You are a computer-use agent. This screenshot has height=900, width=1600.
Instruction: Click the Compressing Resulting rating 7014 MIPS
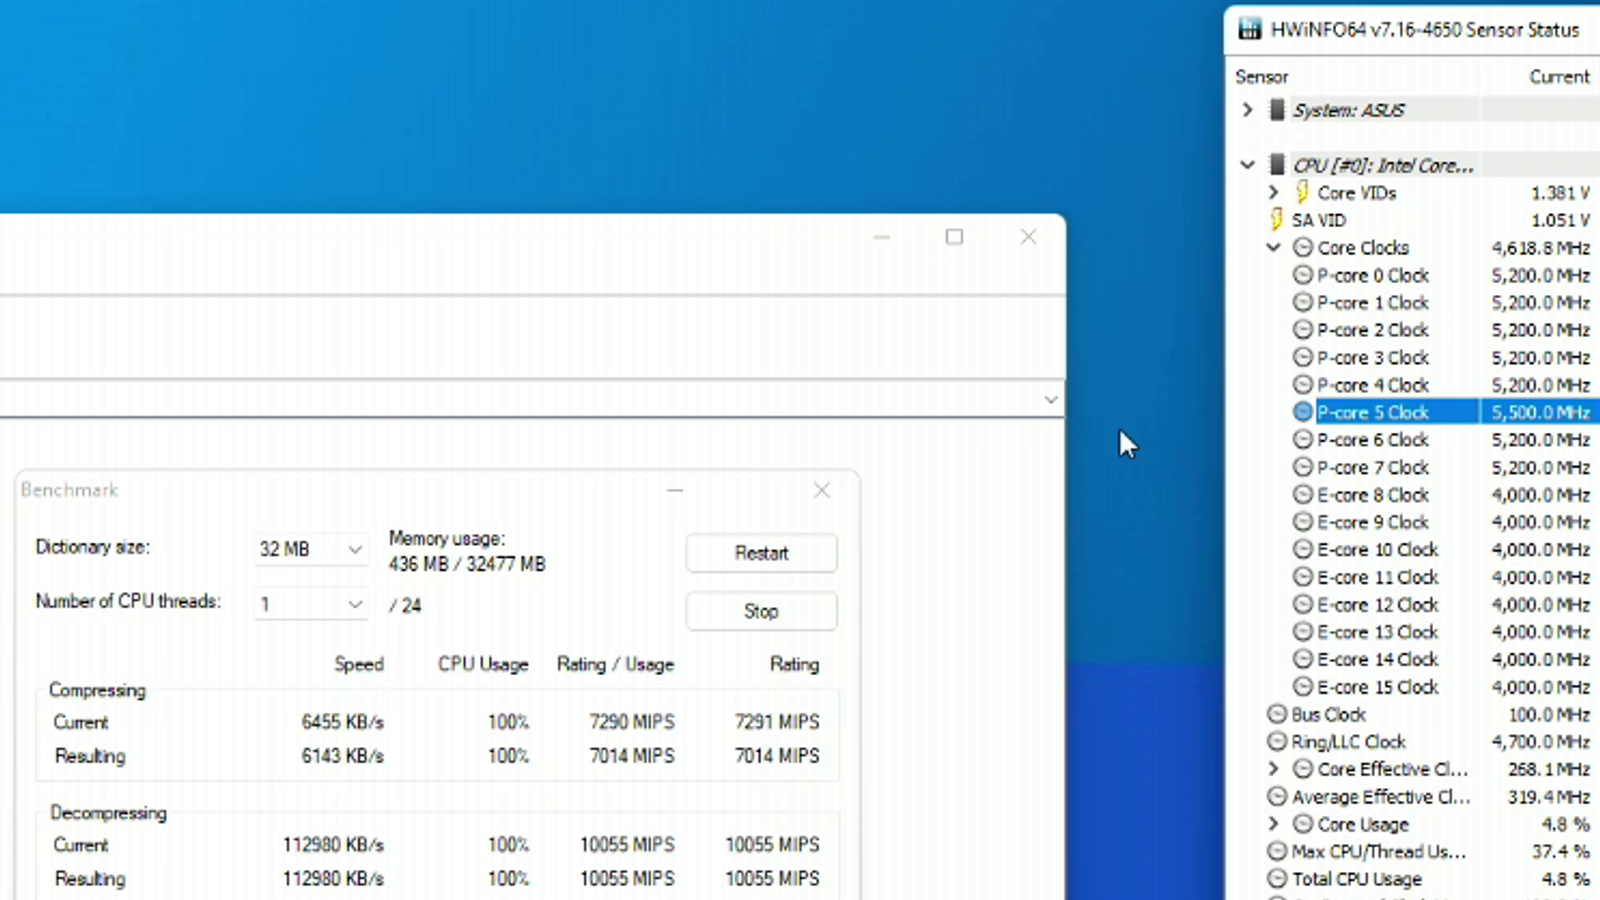[x=777, y=756]
